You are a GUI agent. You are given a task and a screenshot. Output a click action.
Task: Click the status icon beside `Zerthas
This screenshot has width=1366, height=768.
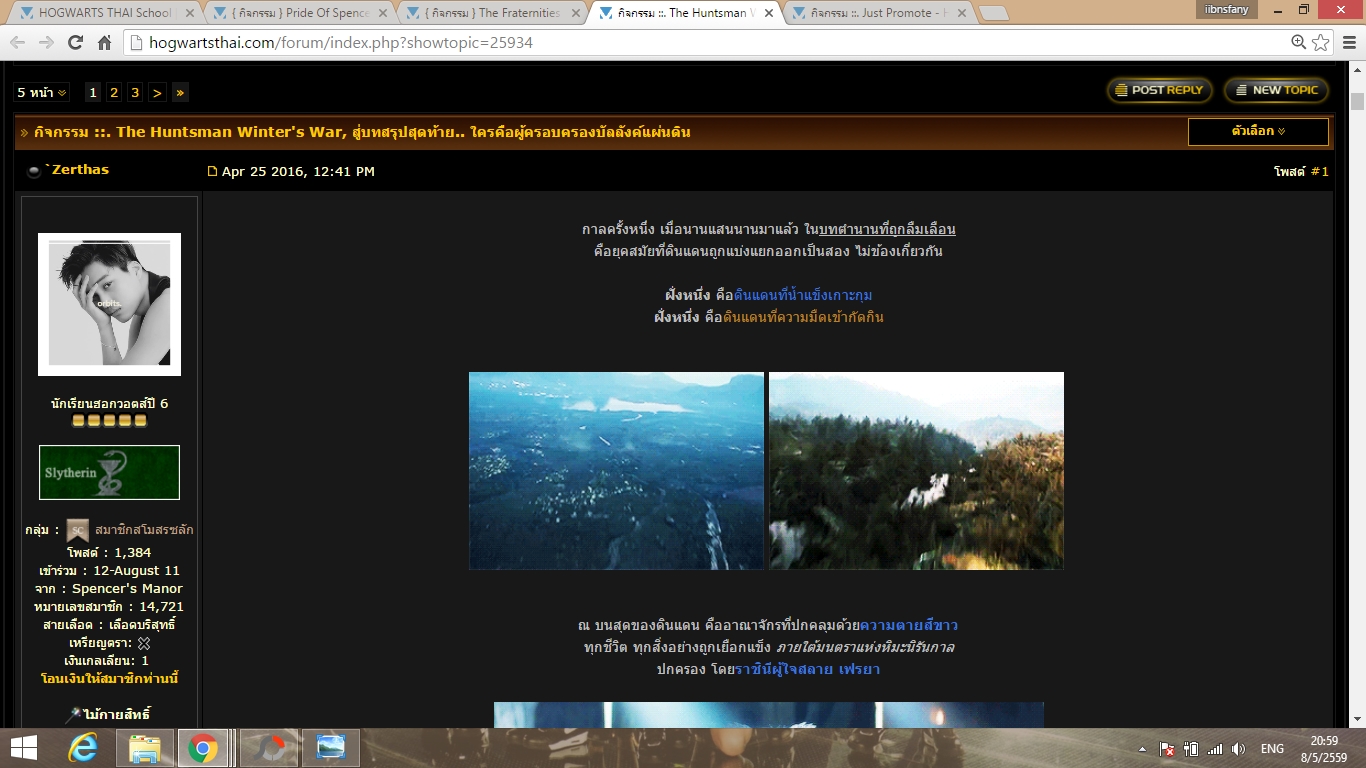click(x=34, y=171)
